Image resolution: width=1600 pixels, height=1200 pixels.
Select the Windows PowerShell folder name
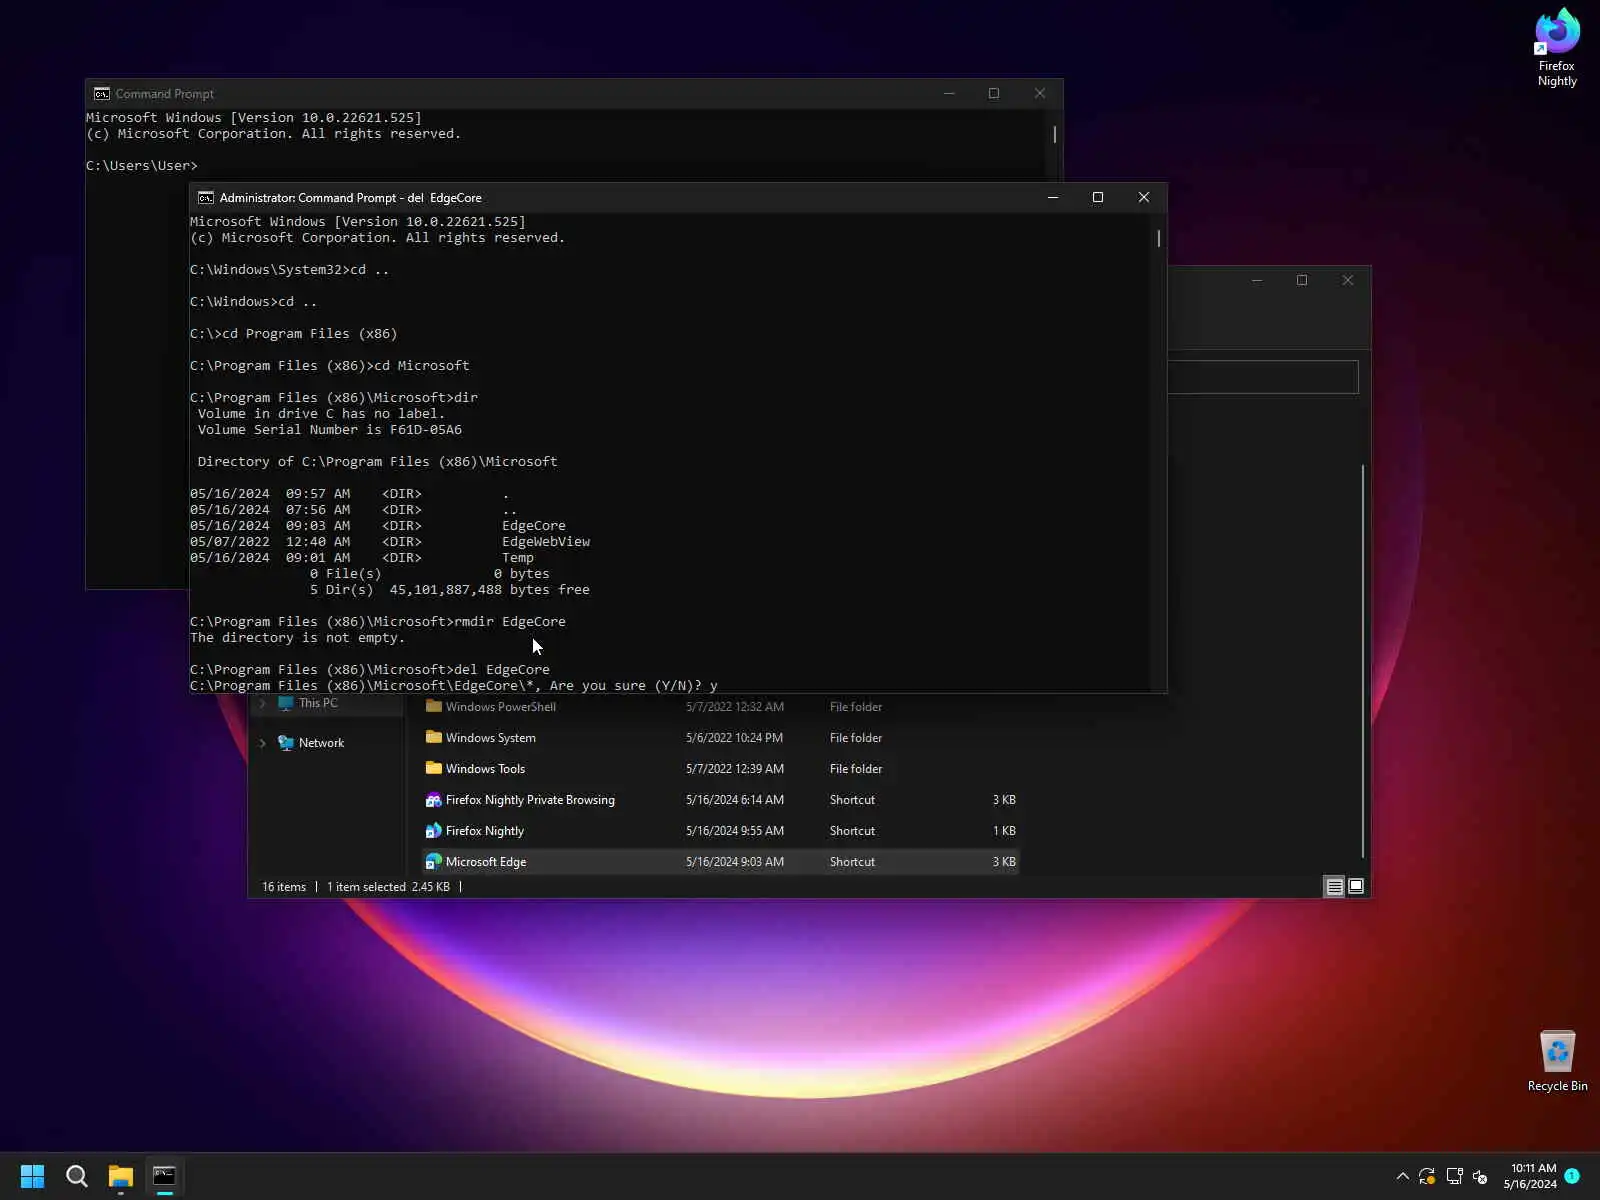click(501, 707)
